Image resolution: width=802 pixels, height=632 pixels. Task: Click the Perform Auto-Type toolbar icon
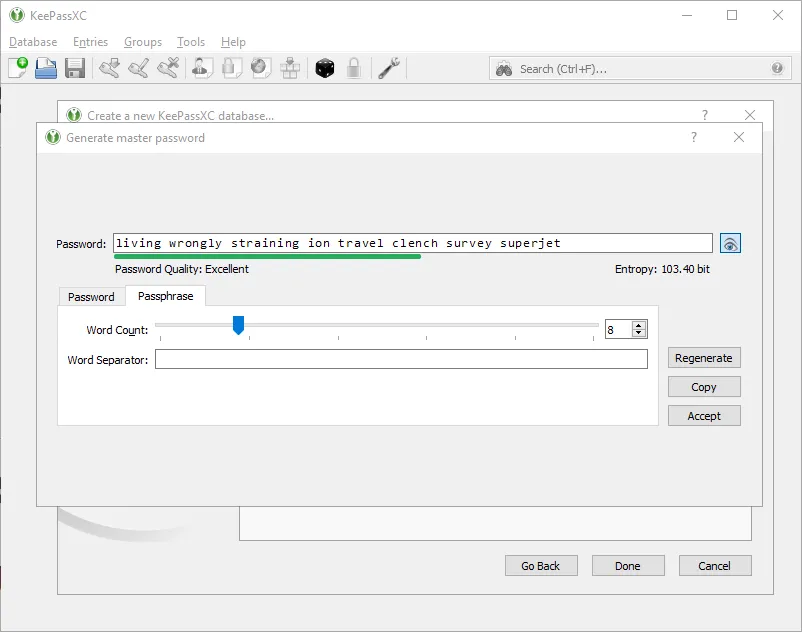point(290,68)
